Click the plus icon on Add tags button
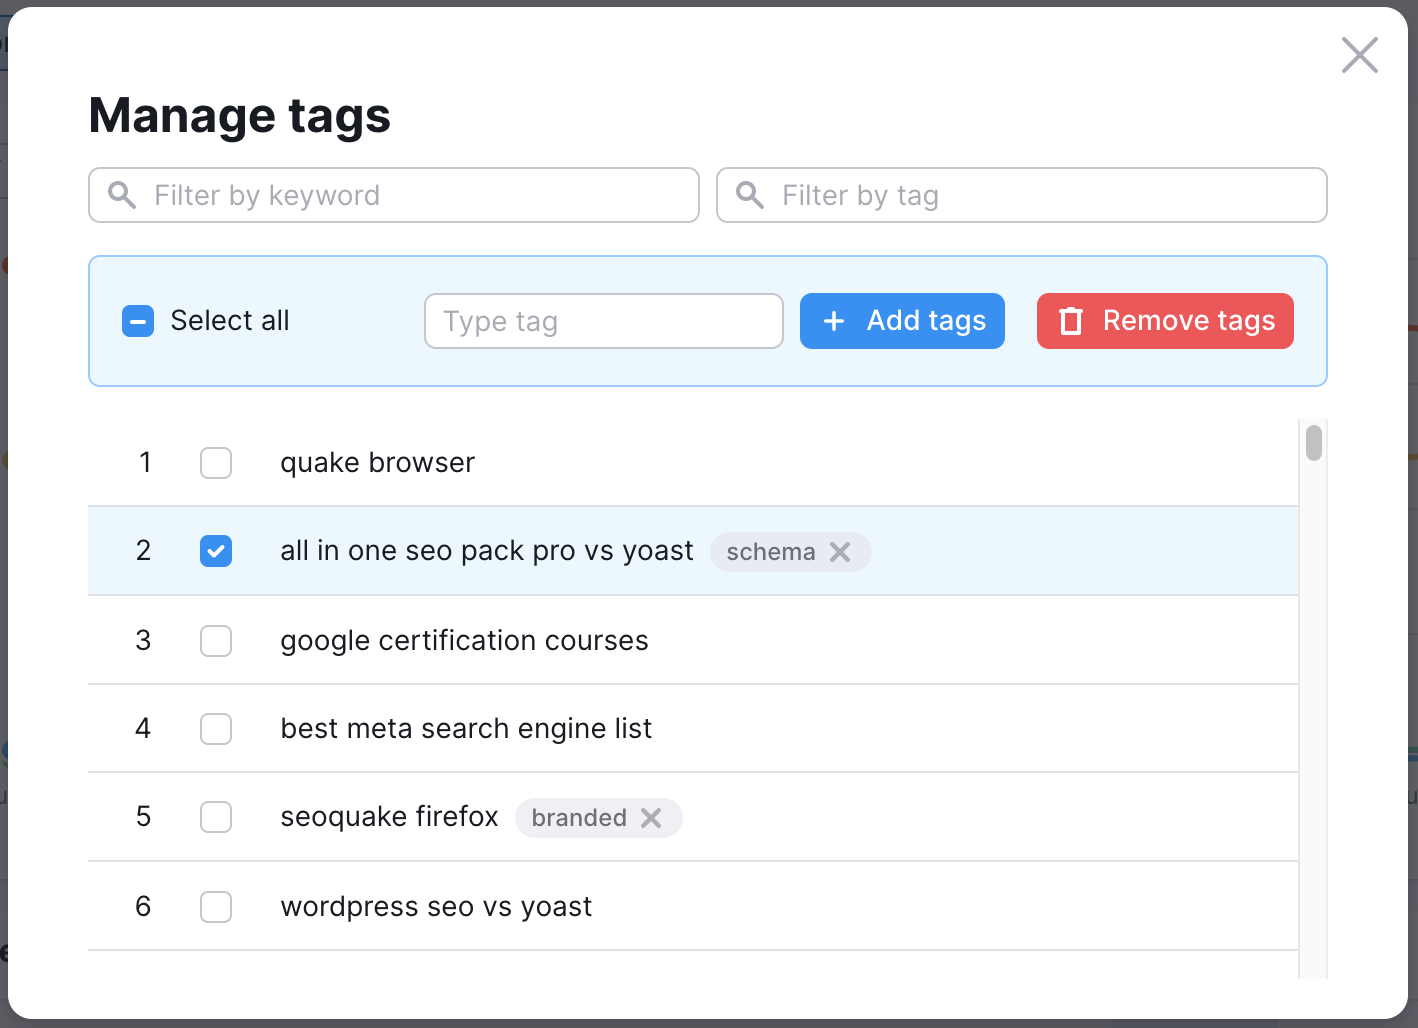The height and width of the screenshot is (1028, 1418). click(833, 321)
